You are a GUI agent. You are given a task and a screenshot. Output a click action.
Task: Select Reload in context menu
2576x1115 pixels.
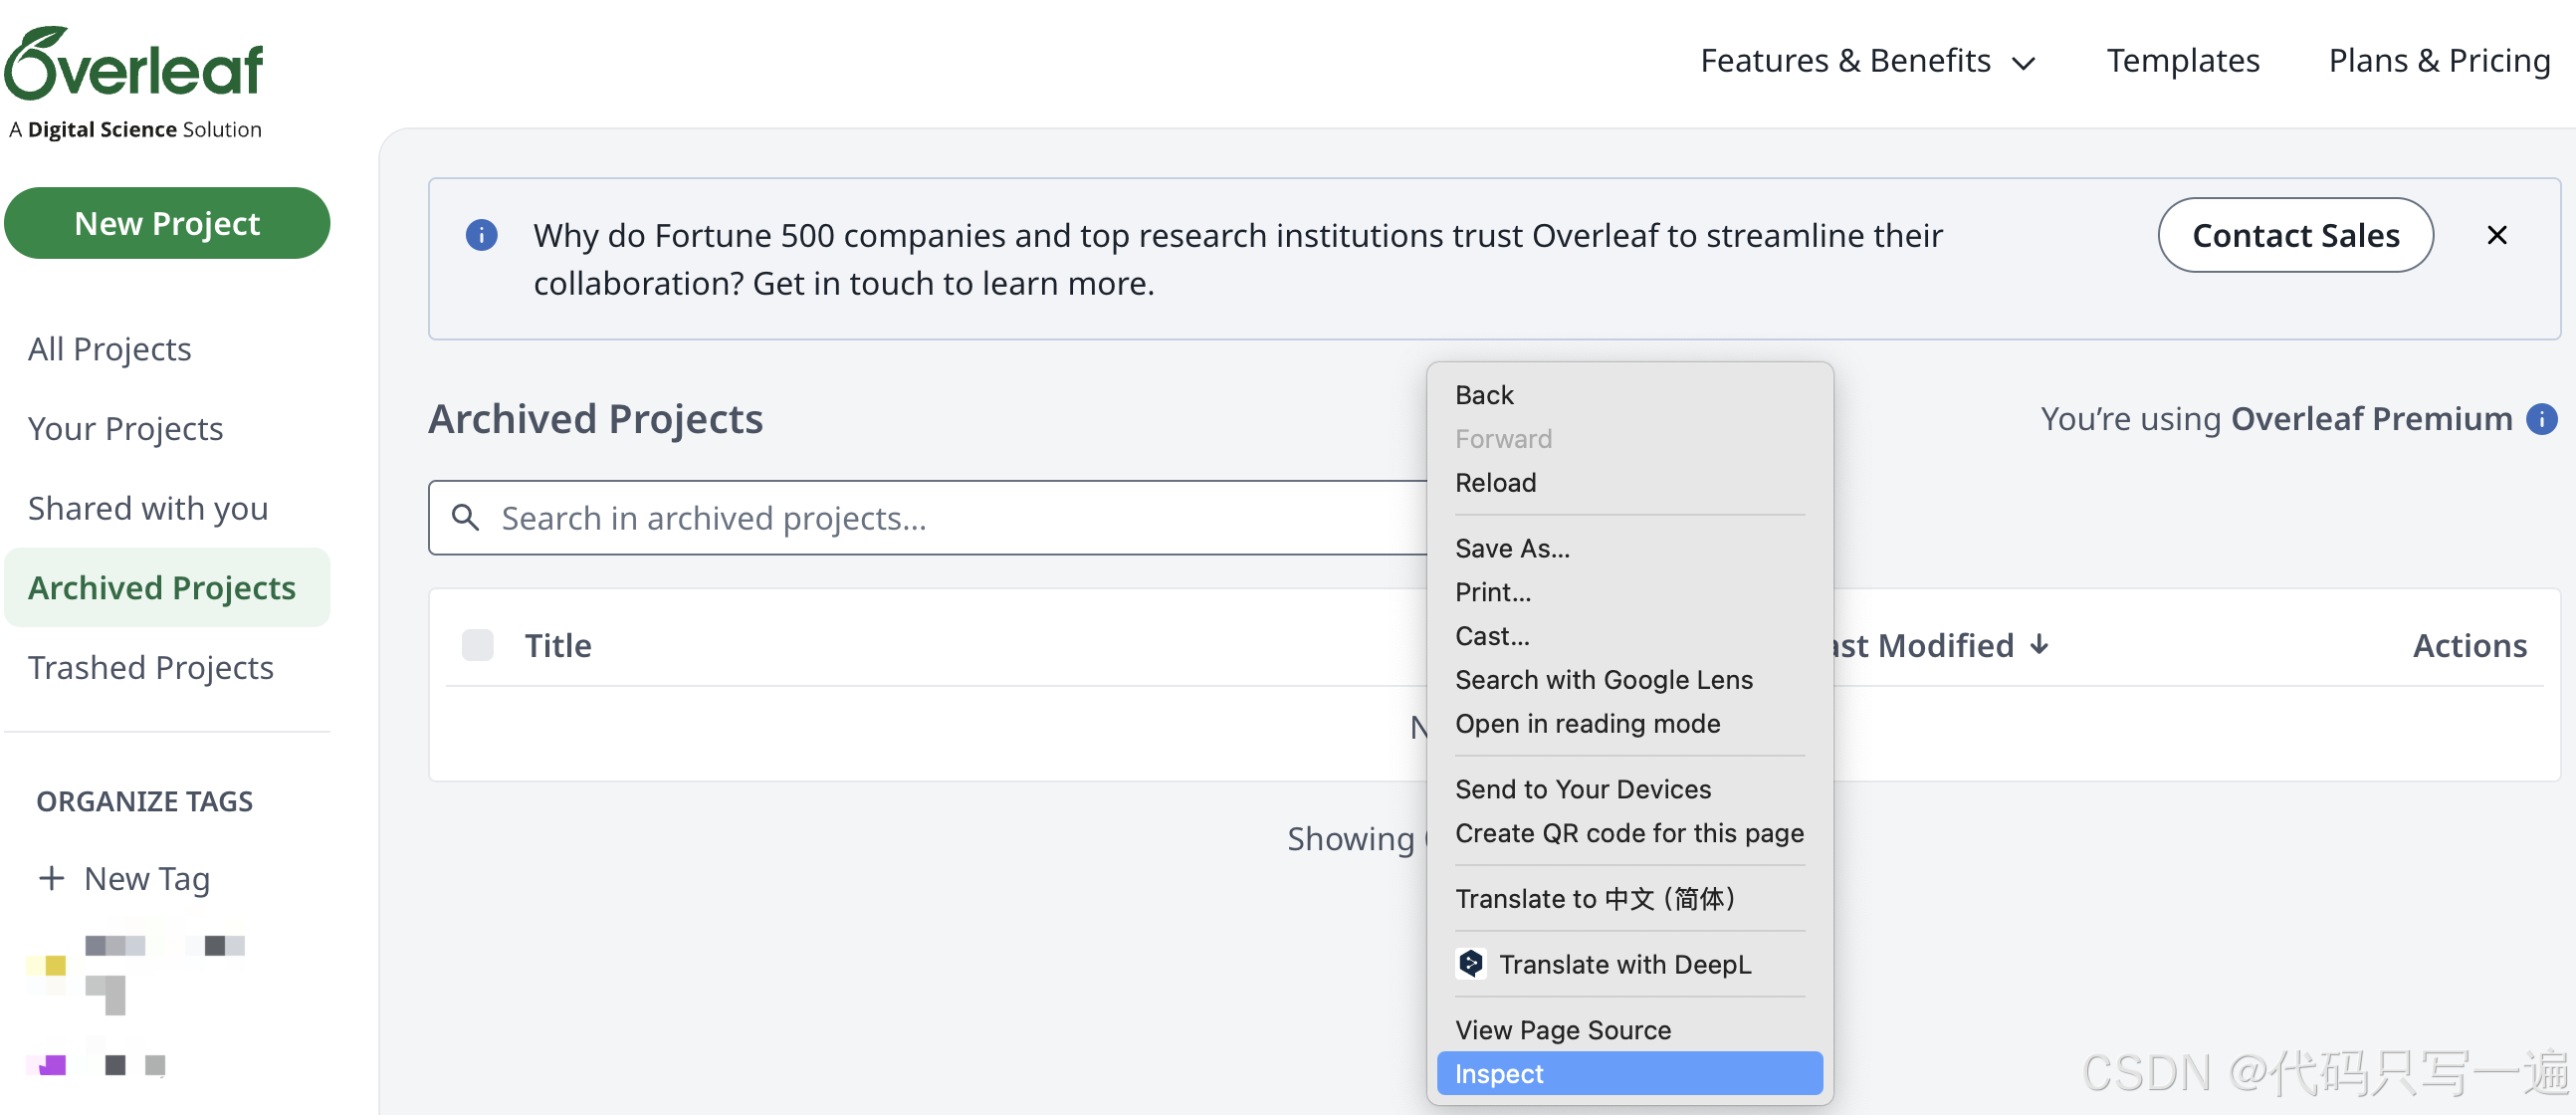click(x=1495, y=482)
